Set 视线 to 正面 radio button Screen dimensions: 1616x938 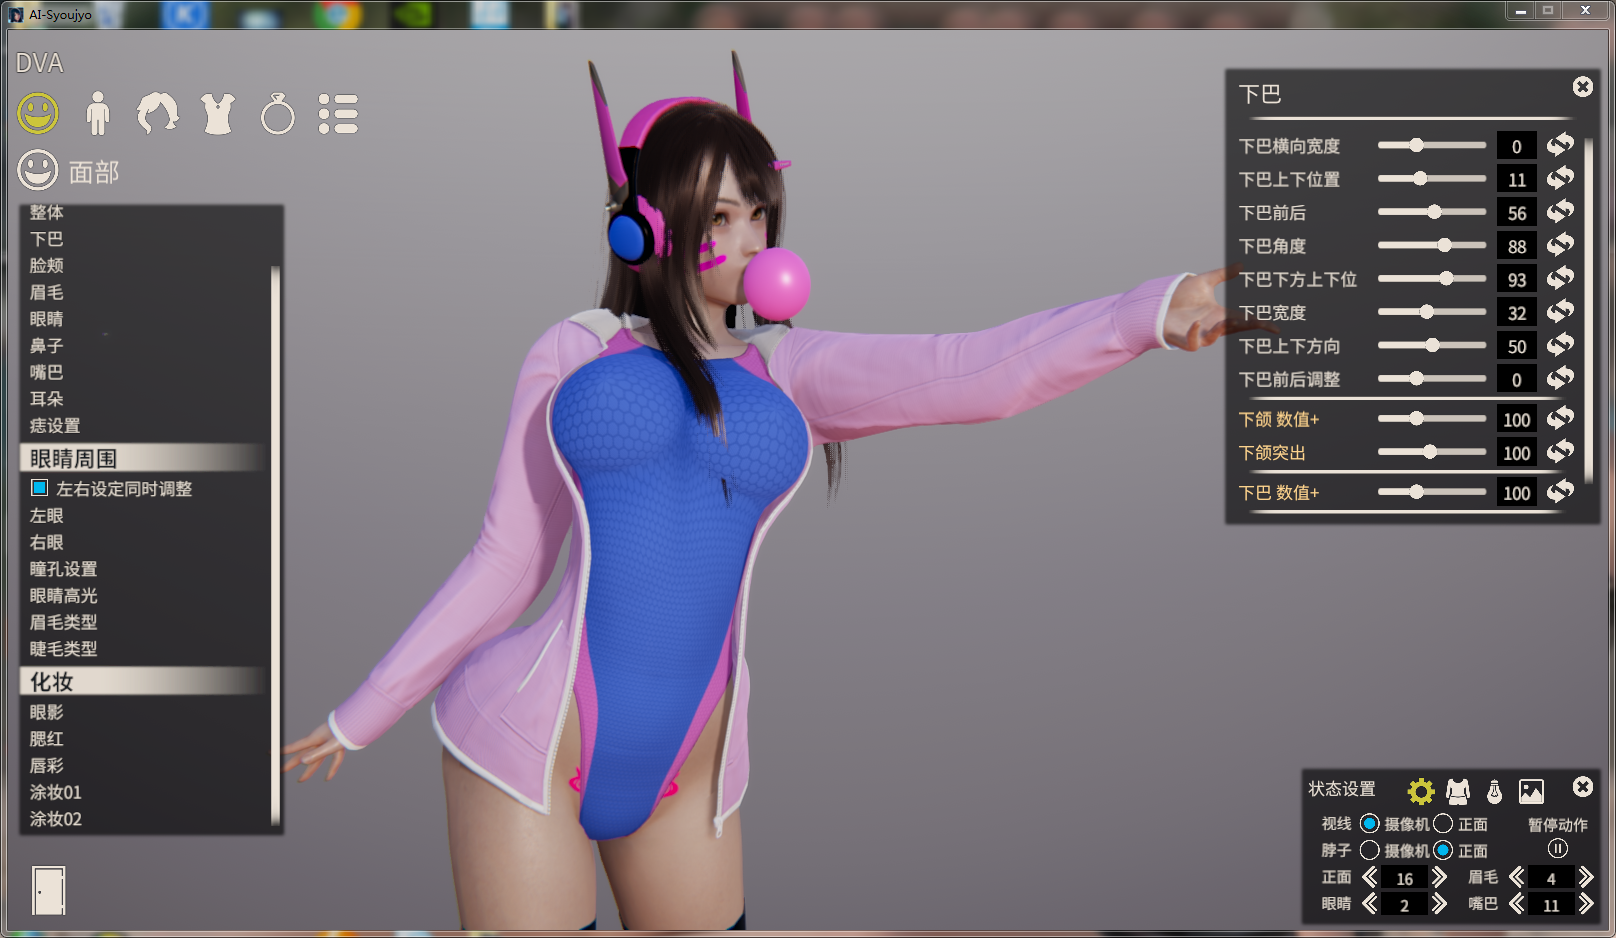tap(1443, 824)
